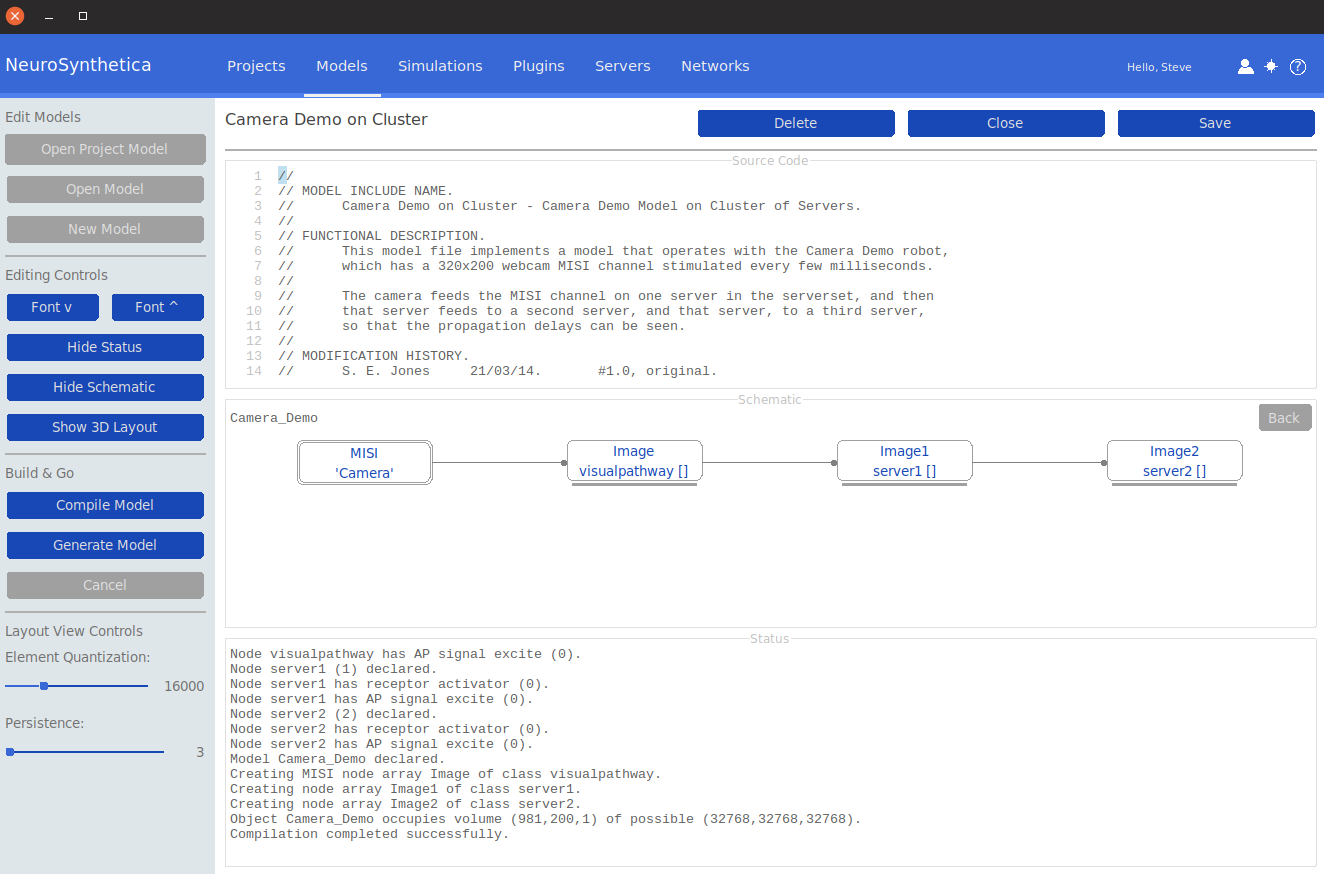This screenshot has width=1324, height=874.
Task: Show the 3D Layout view
Action: tap(105, 427)
